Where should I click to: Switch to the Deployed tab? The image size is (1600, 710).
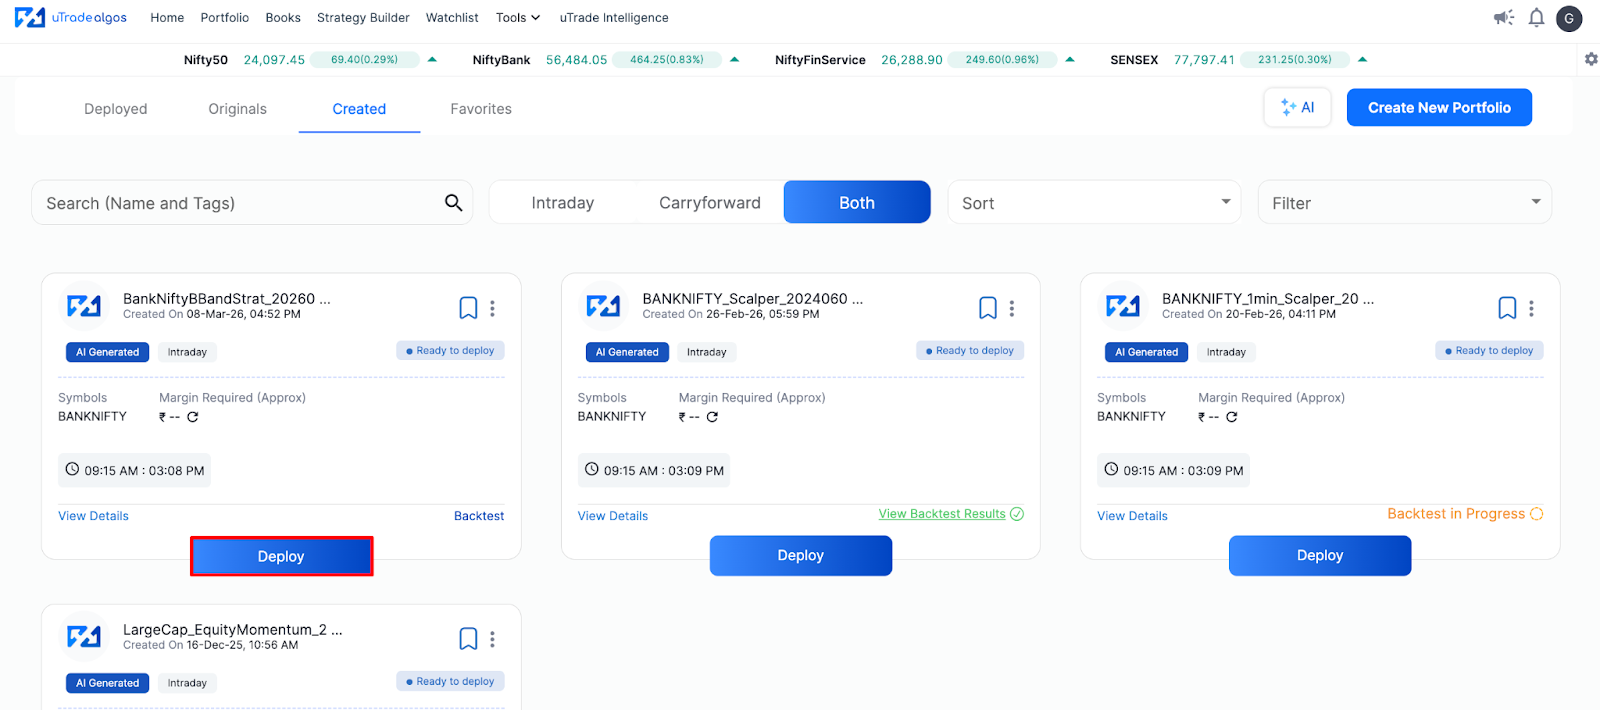(116, 109)
